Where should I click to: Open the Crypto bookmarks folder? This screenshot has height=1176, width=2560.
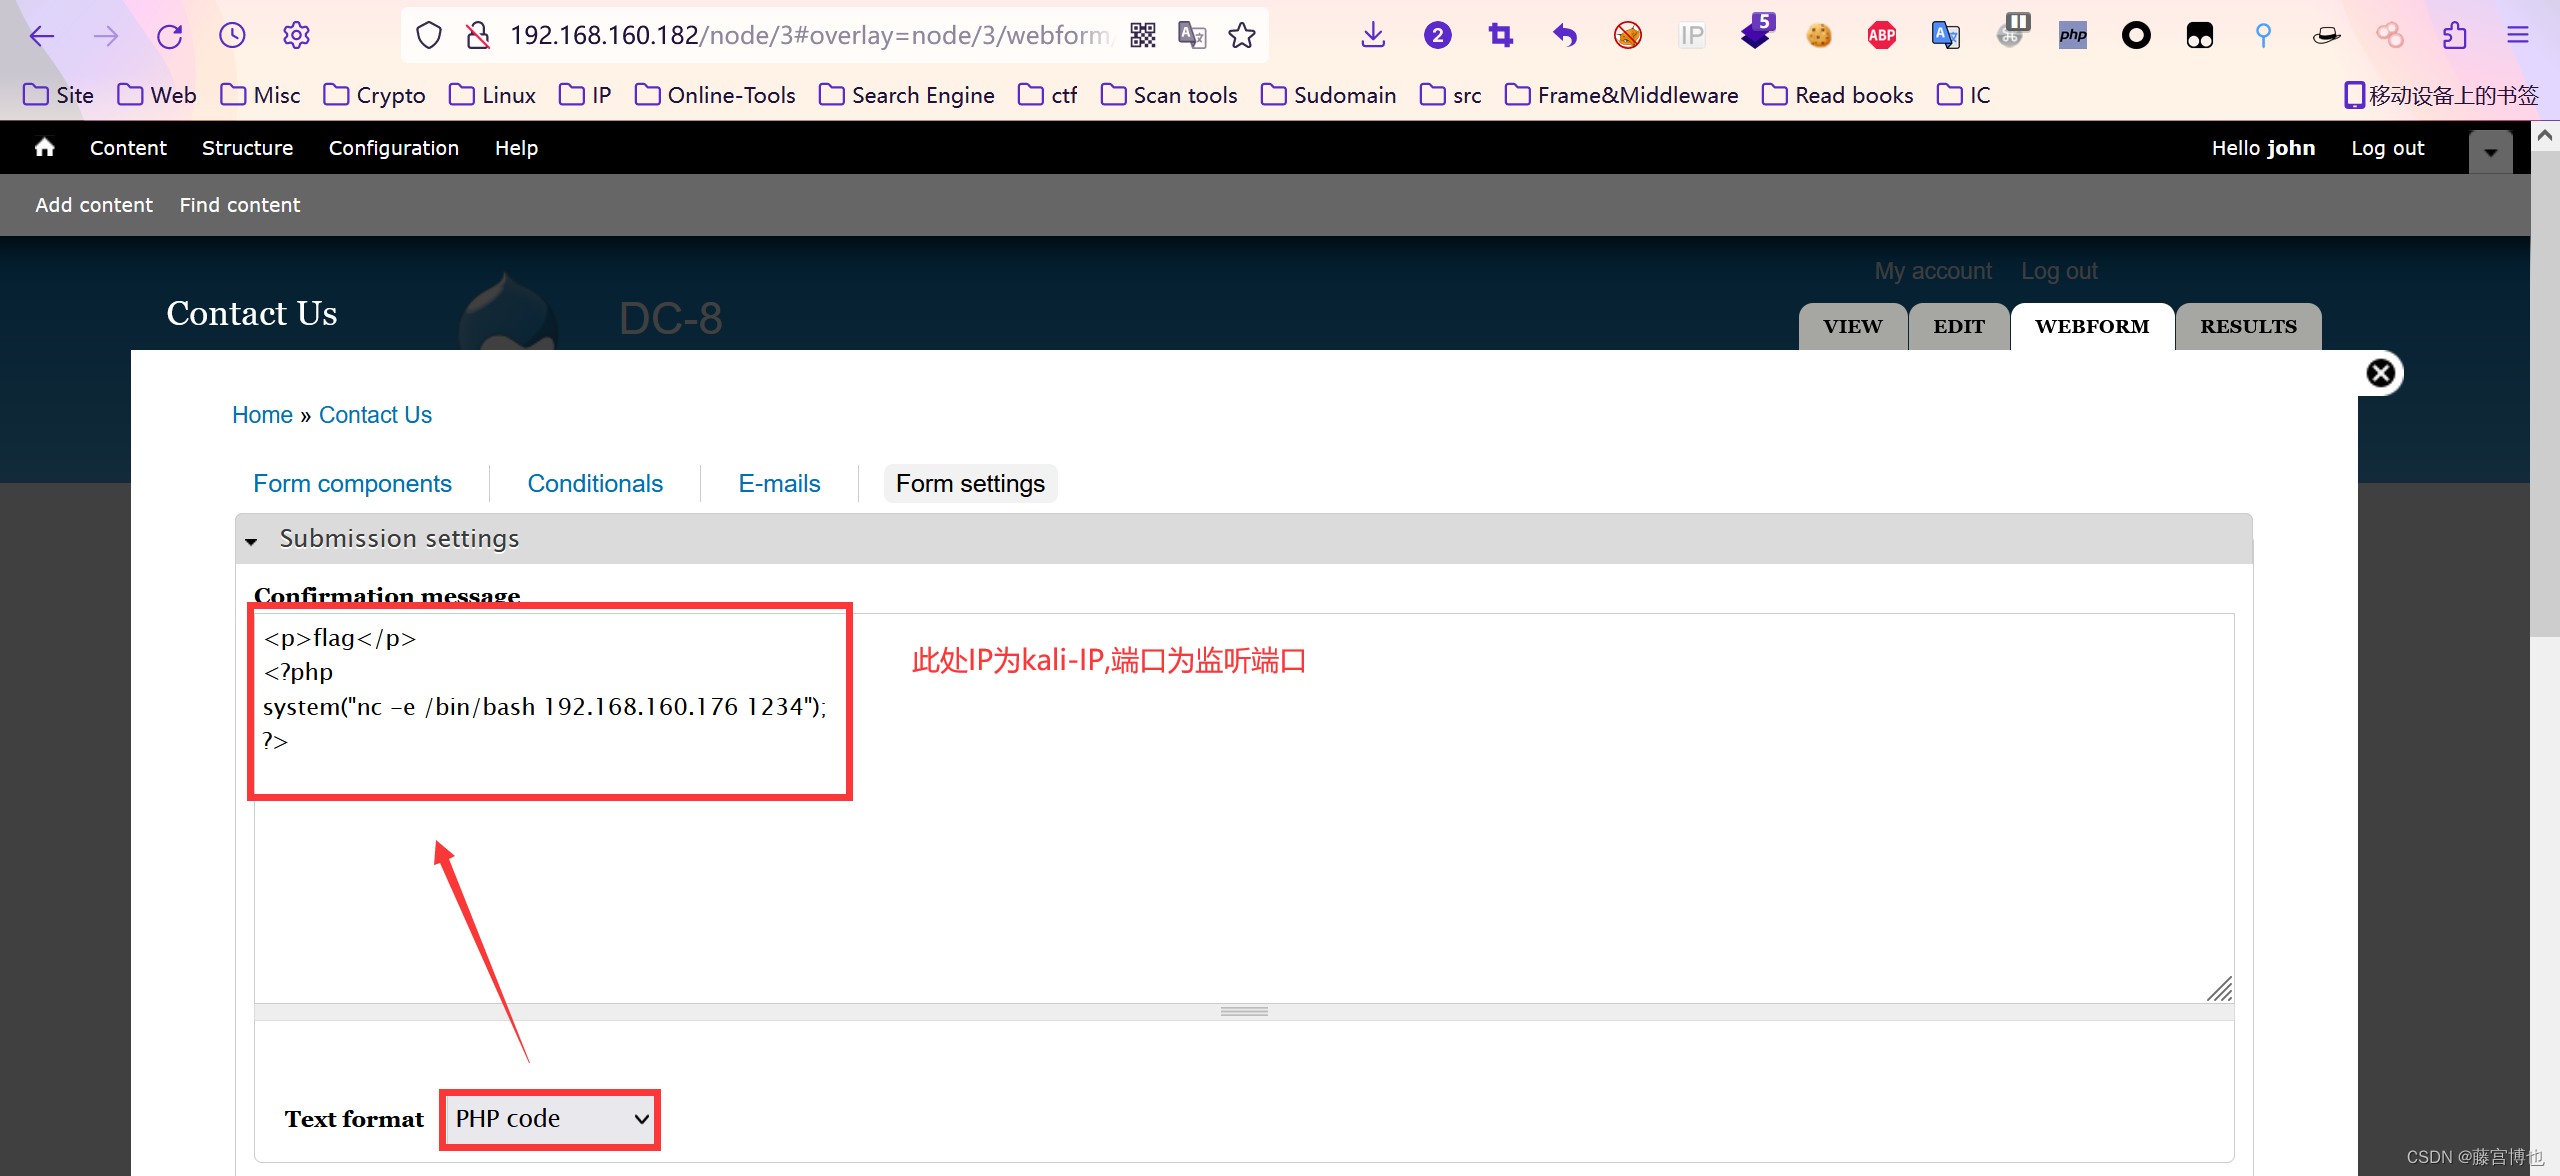point(375,95)
